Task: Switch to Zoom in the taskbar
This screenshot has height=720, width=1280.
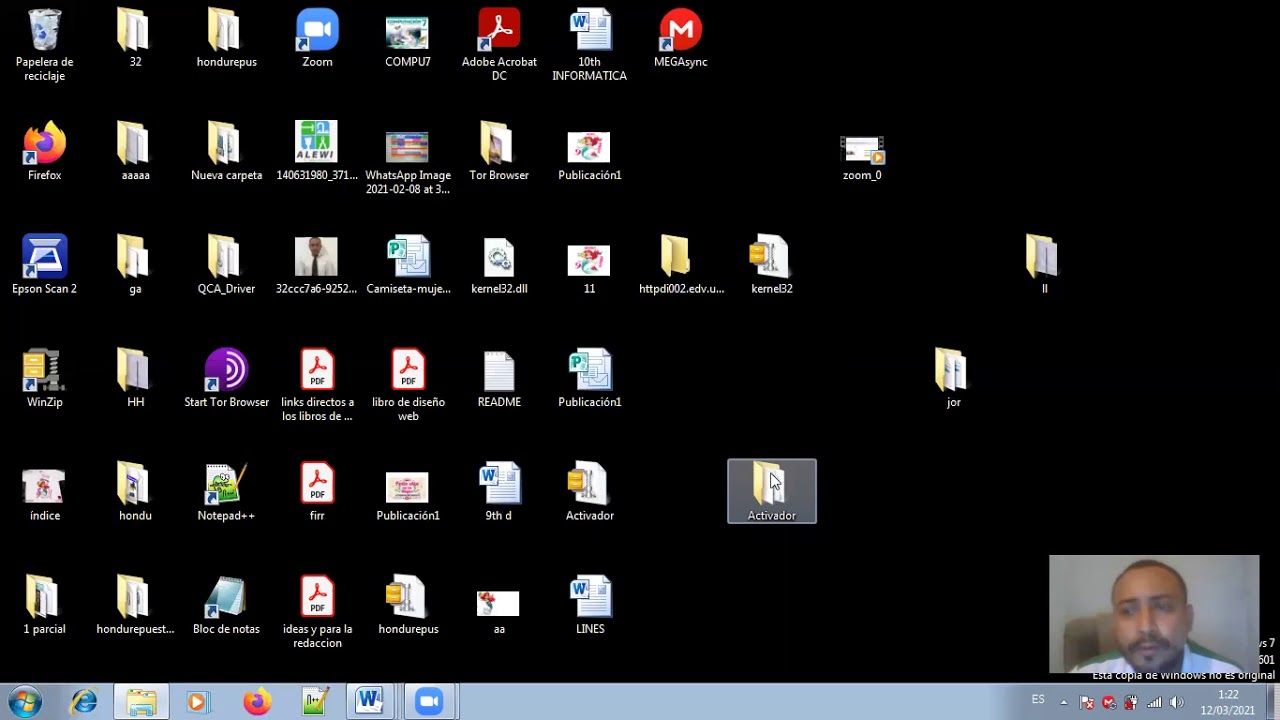Action: [429, 702]
